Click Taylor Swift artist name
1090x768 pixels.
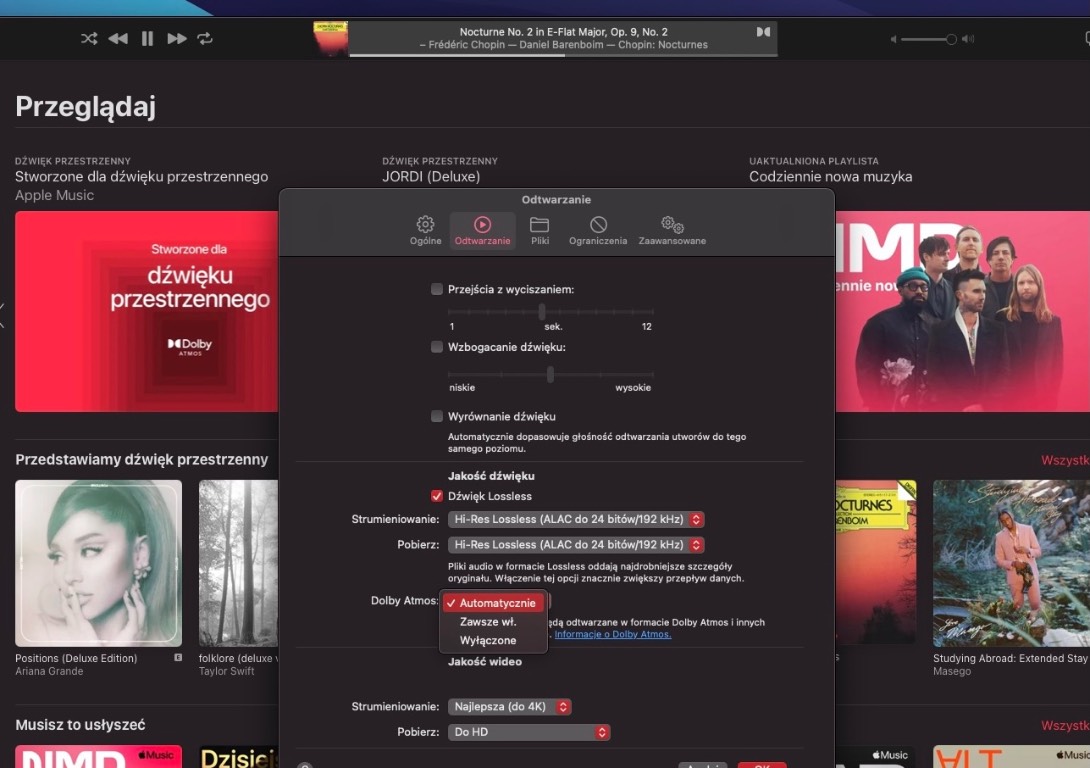tap(227, 671)
